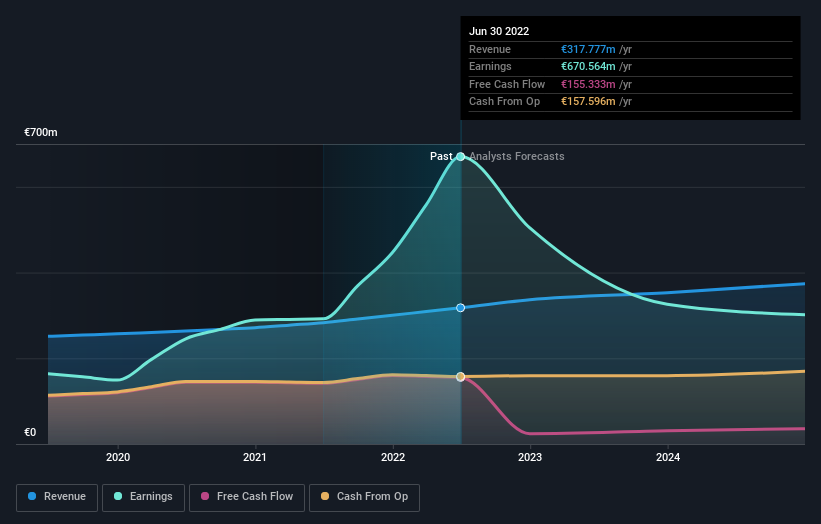The width and height of the screenshot is (821, 524).
Task: Click the 'Earnings' row label in tooltip
Action: pos(490,66)
